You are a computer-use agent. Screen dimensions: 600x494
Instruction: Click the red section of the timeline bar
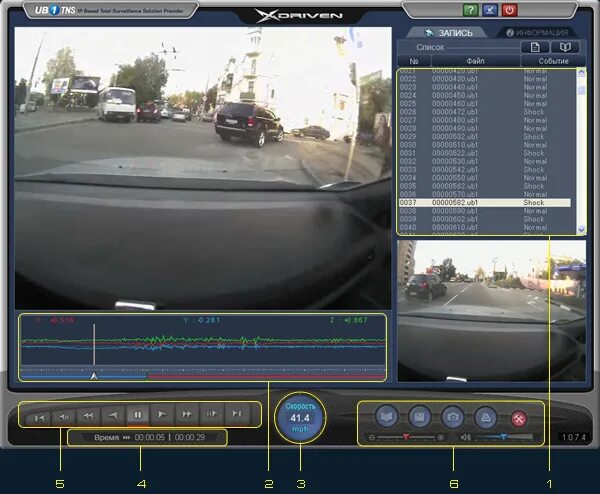pyautogui.click(x=266, y=377)
